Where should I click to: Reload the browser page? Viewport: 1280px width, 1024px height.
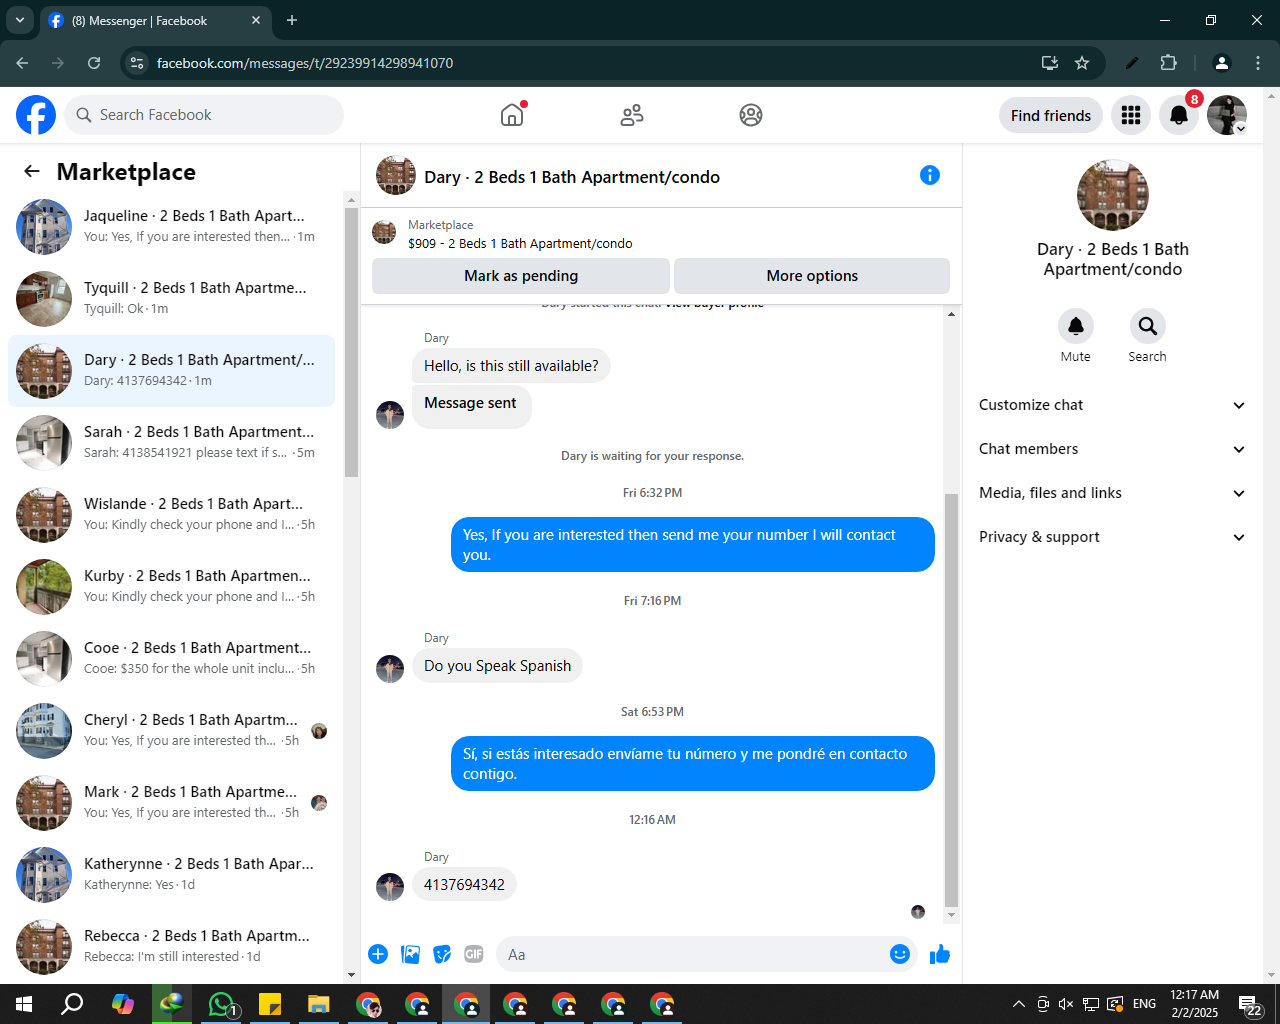pyautogui.click(x=94, y=63)
